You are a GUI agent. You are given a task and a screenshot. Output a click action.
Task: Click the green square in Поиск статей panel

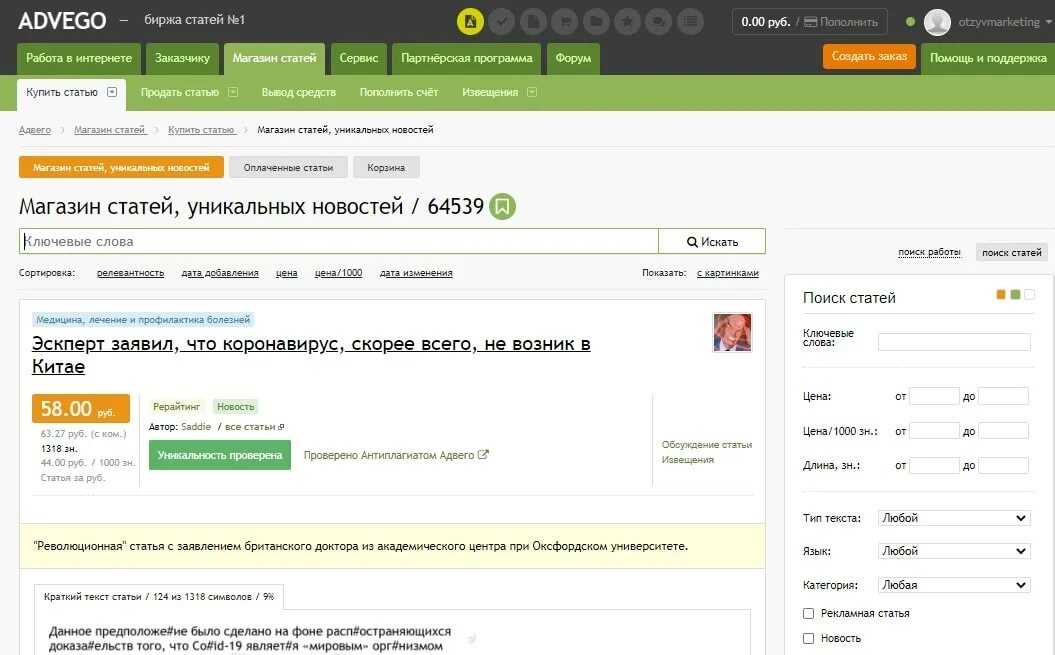[x=1015, y=294]
